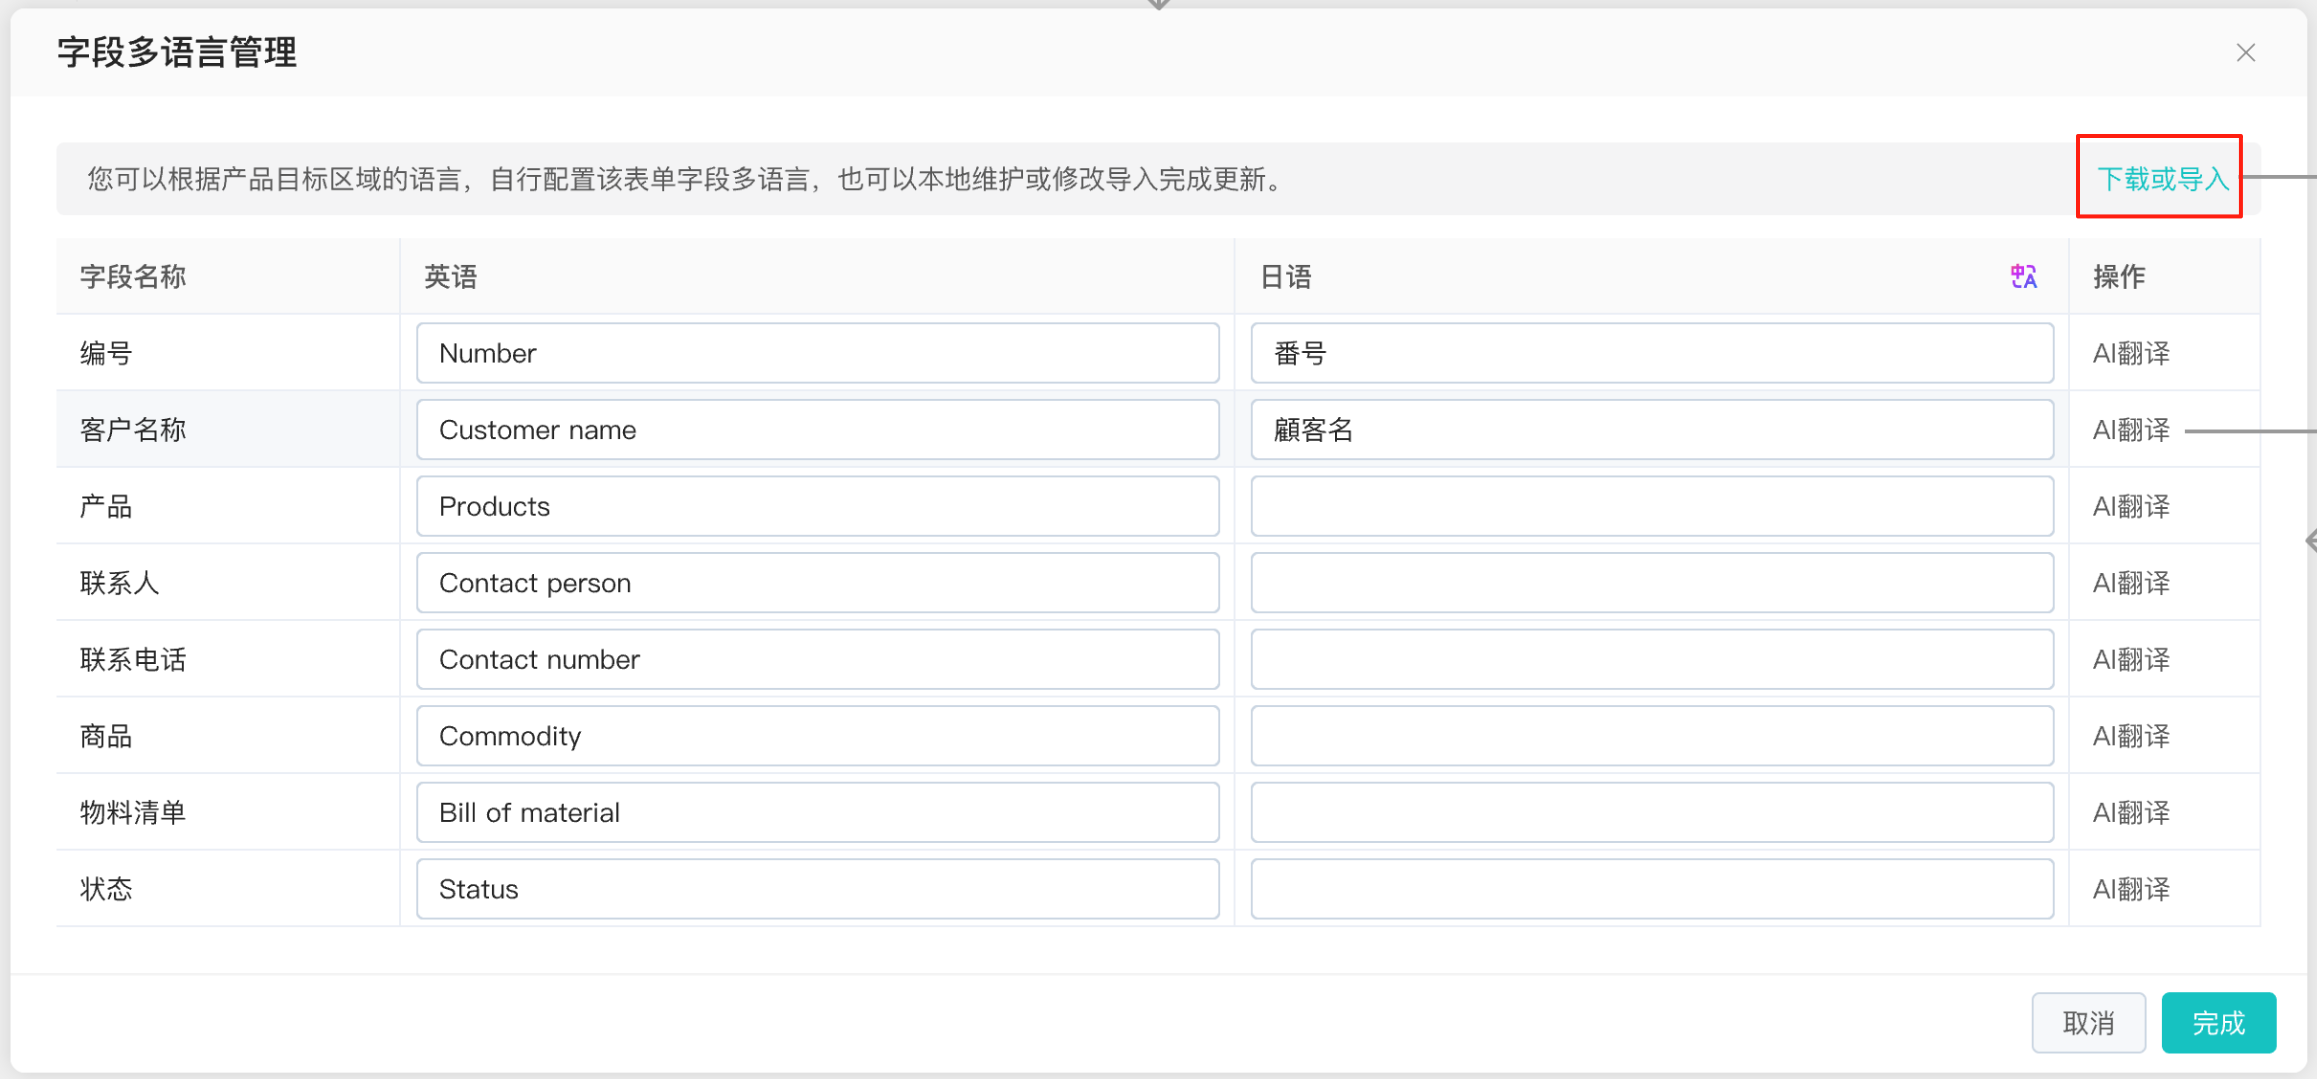Image resolution: width=2318 pixels, height=1080 pixels.
Task: Click the translate icon in 日语 column header
Action: (x=2023, y=277)
